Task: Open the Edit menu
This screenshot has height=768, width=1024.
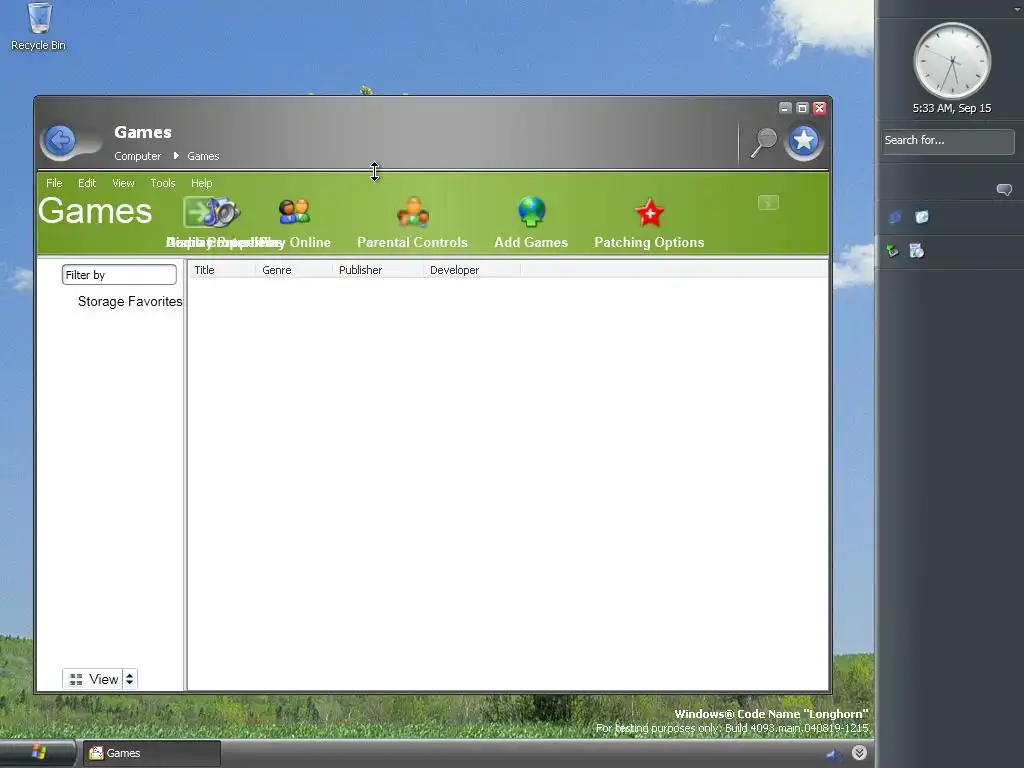Action: [87, 184]
